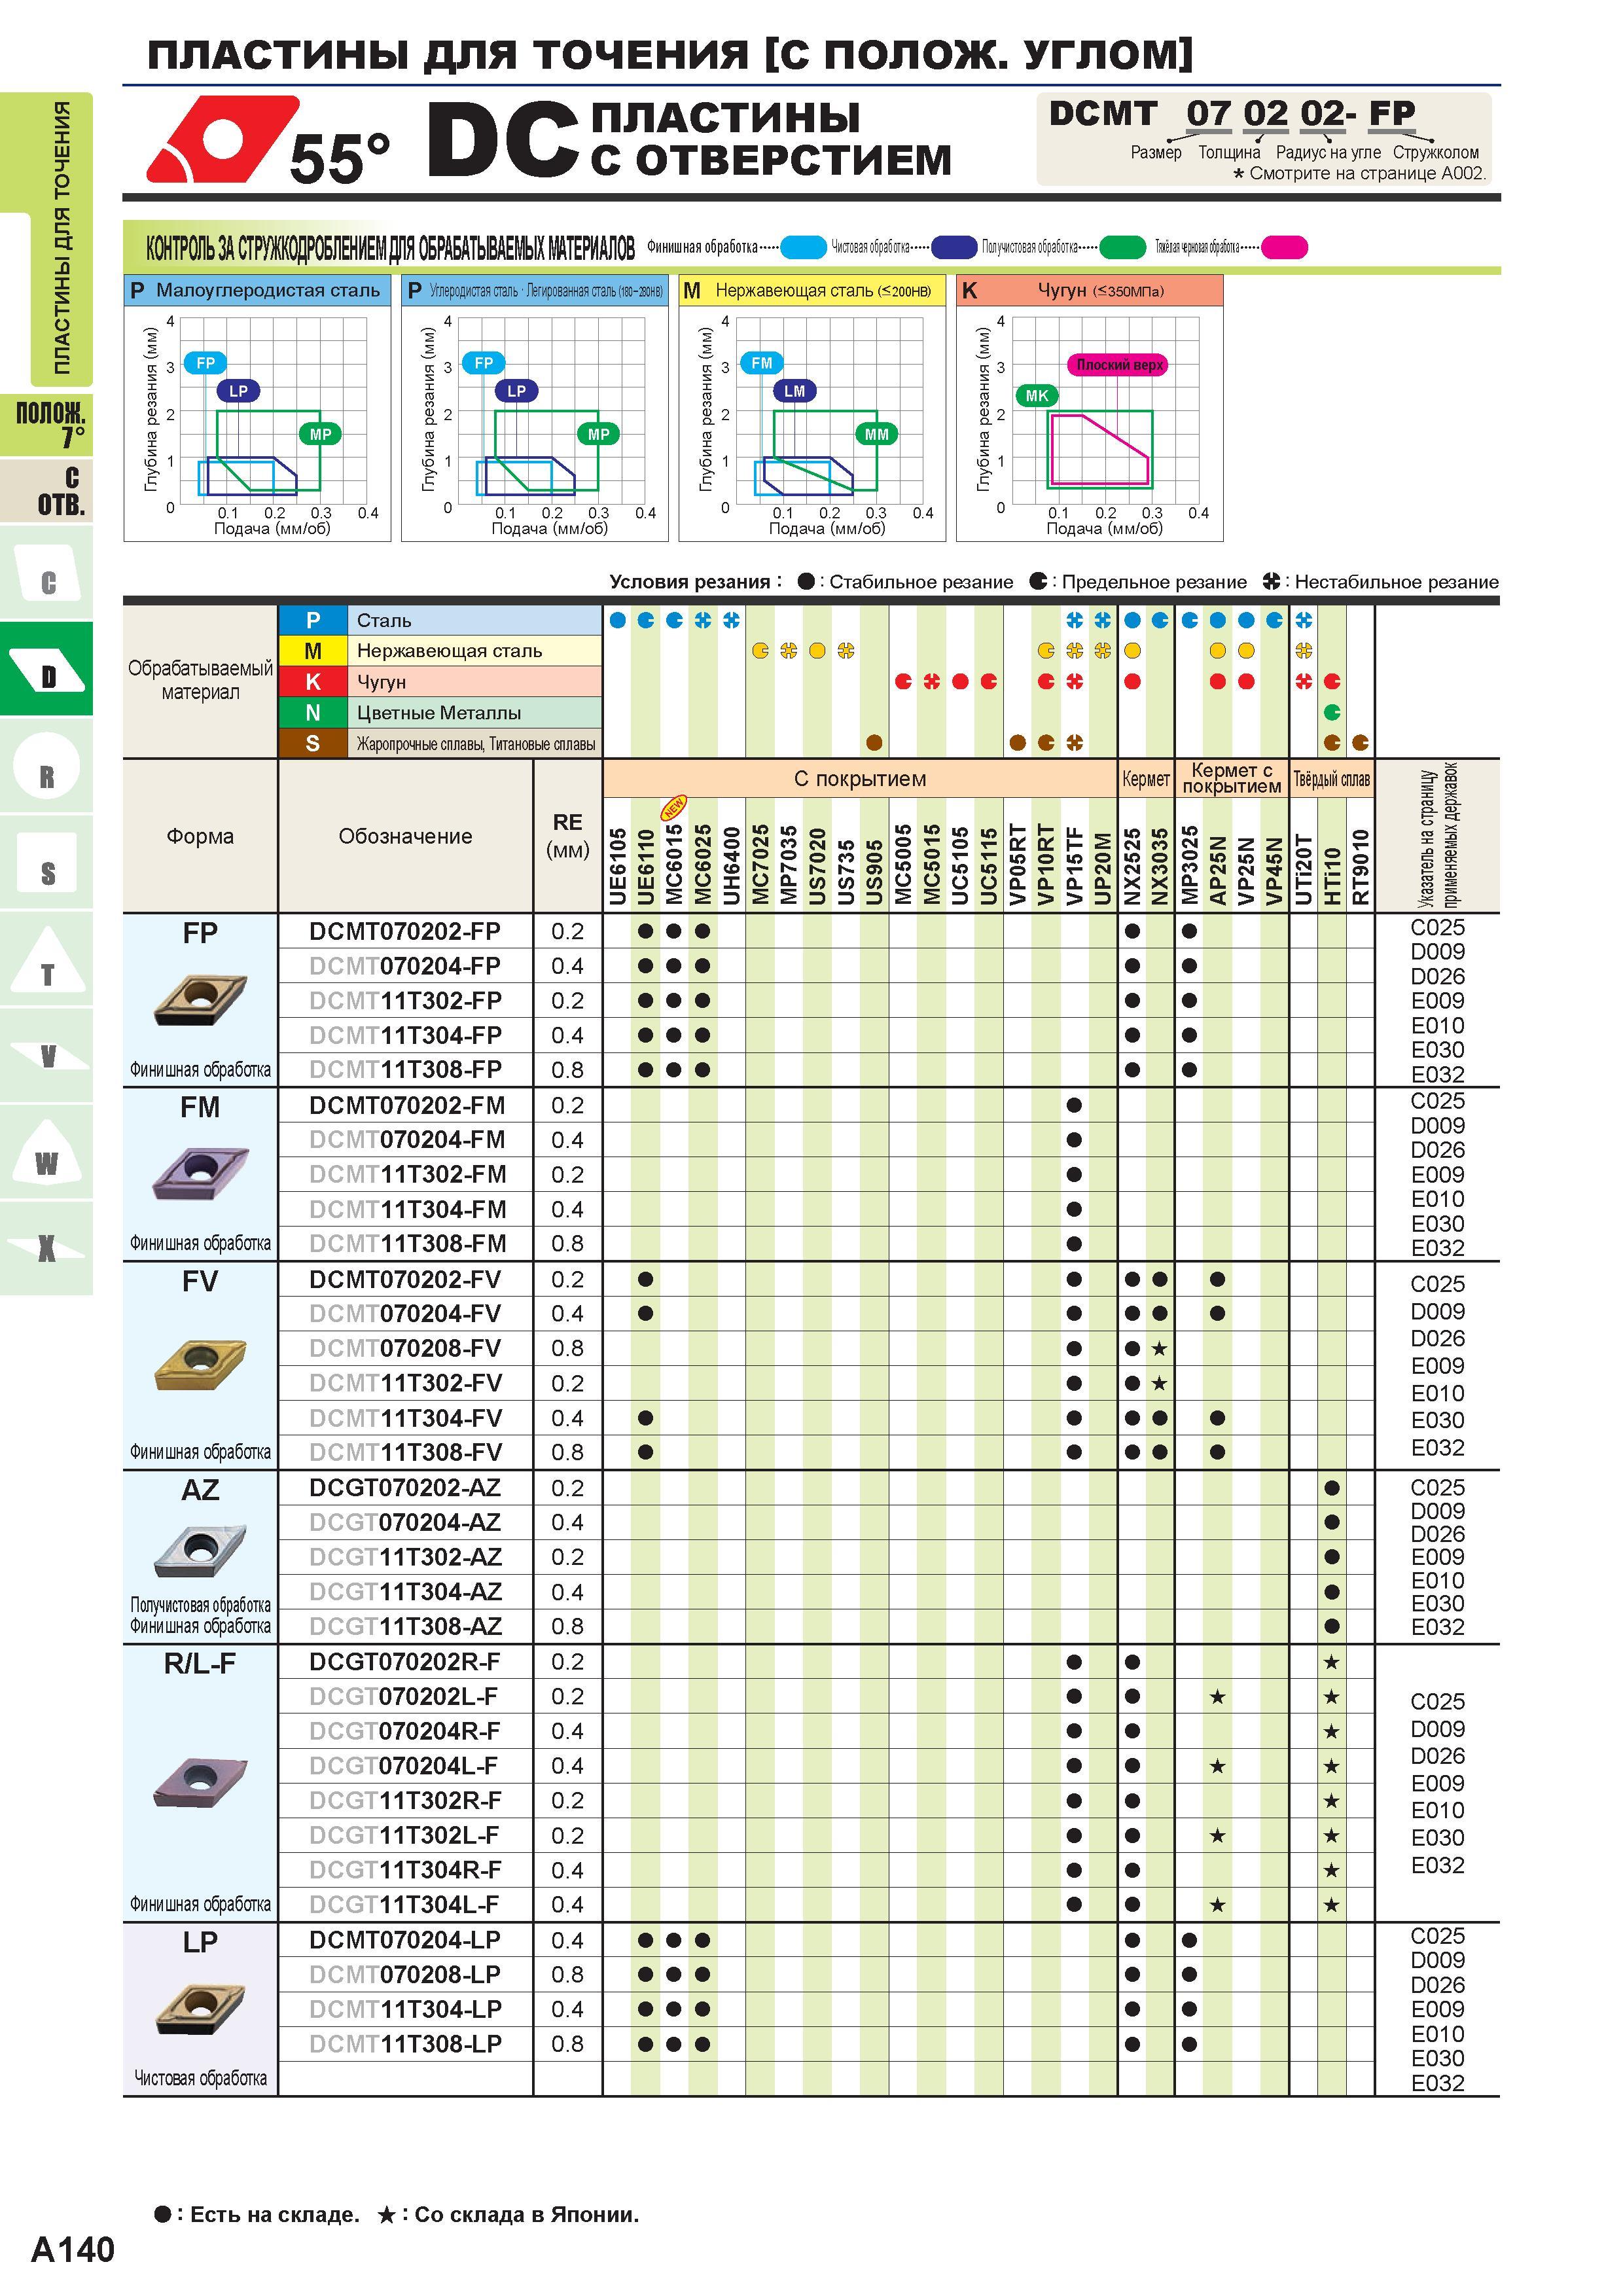Click the magenta heavy roughing legend swatch
Viewport: 1623px width, 2296px height.
coord(1284,247)
